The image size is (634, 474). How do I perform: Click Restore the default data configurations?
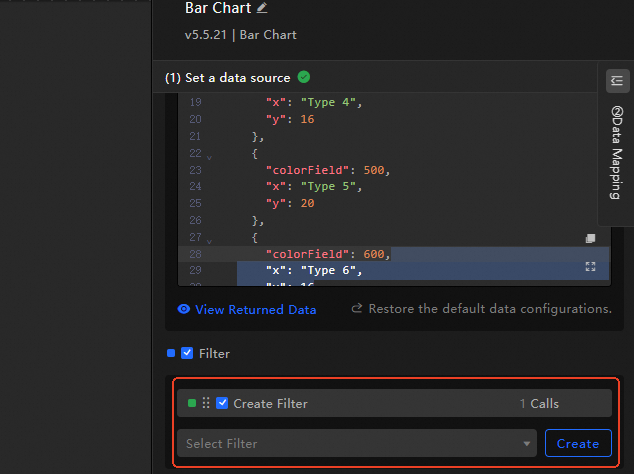(490, 309)
